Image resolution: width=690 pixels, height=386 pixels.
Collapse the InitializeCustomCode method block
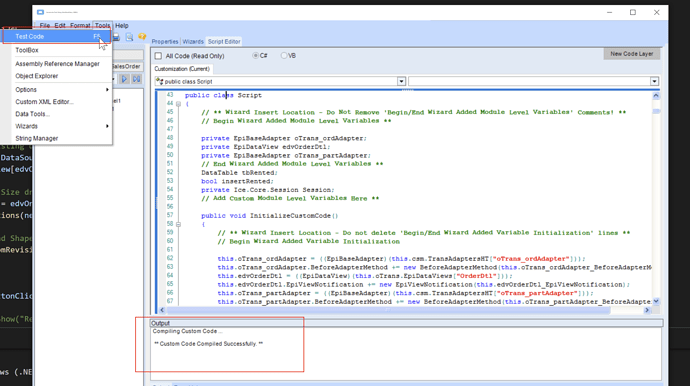(x=178, y=224)
